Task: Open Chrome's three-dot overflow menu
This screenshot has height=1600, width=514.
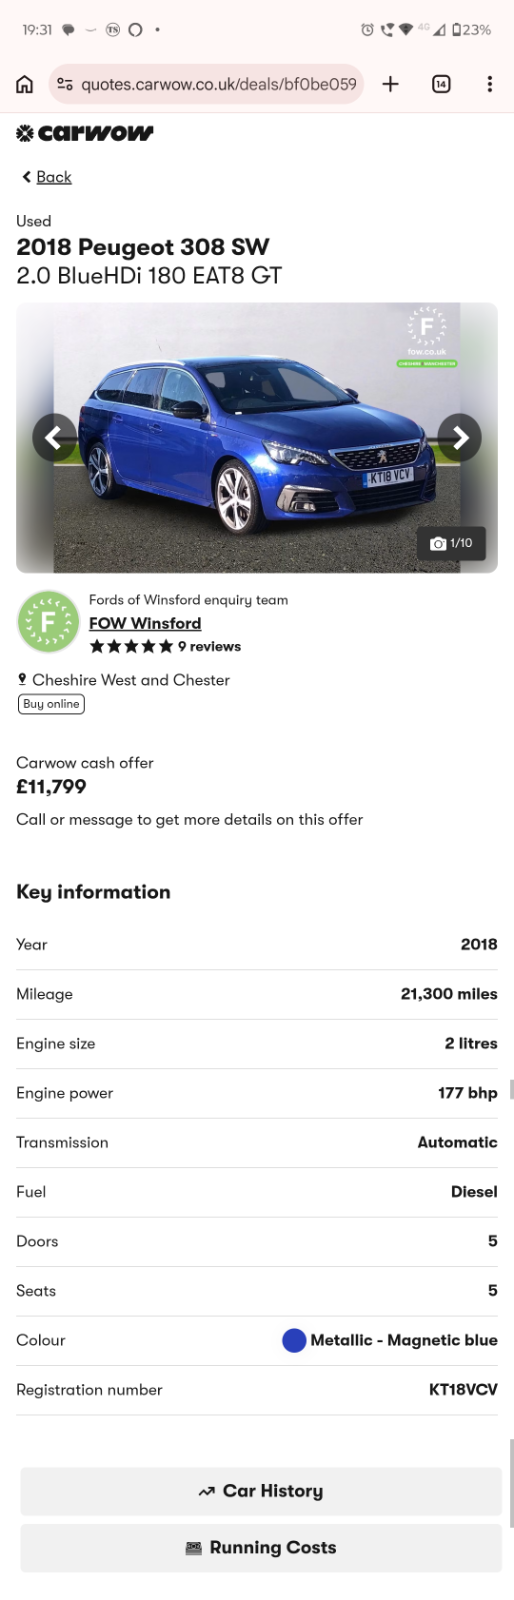Action: [489, 84]
